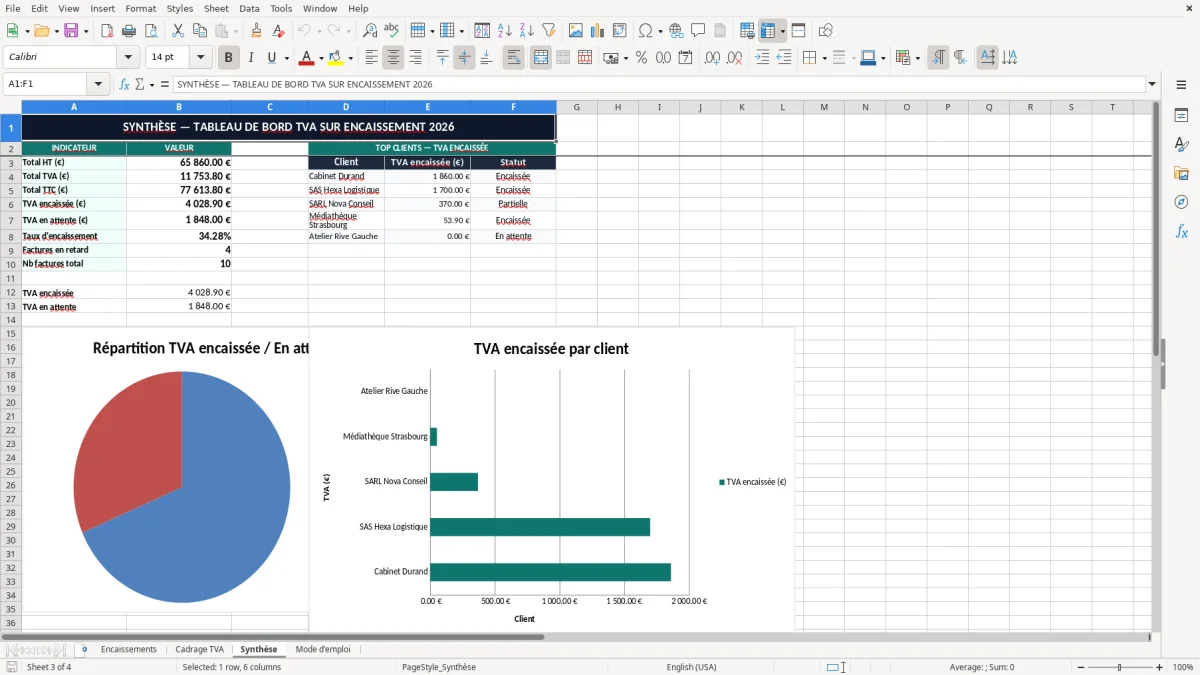Image resolution: width=1200 pixels, height=675 pixels.
Task: Expand Name Box dropdown arrow
Action: (98, 85)
